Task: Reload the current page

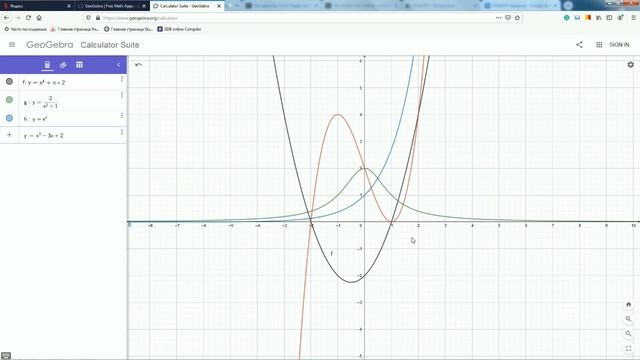Action: point(28,18)
